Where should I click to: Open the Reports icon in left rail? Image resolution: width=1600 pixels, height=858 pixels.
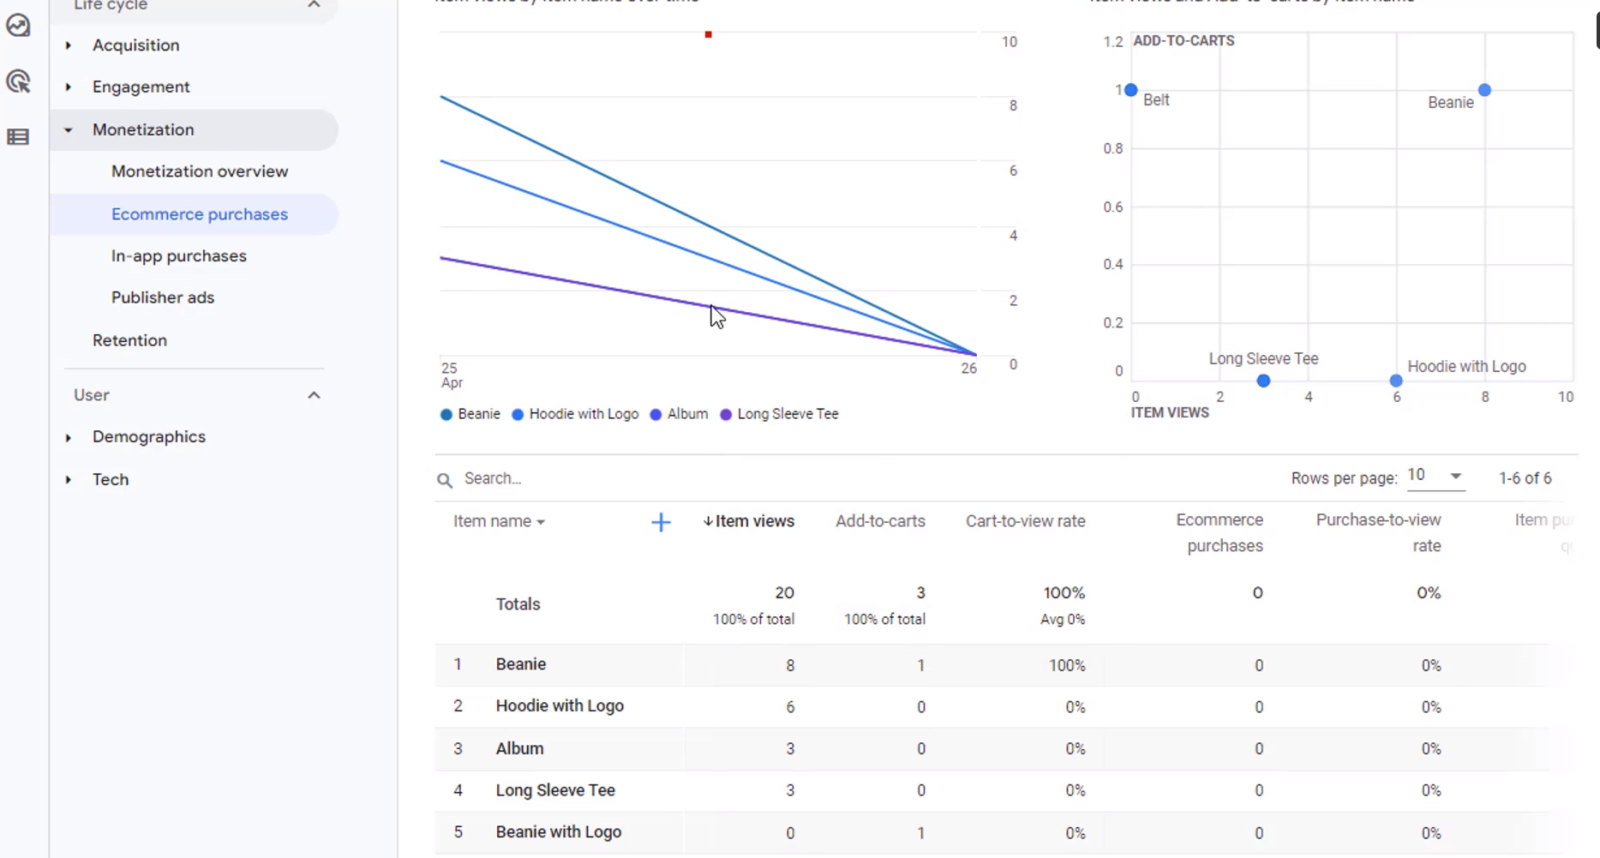coord(18,25)
